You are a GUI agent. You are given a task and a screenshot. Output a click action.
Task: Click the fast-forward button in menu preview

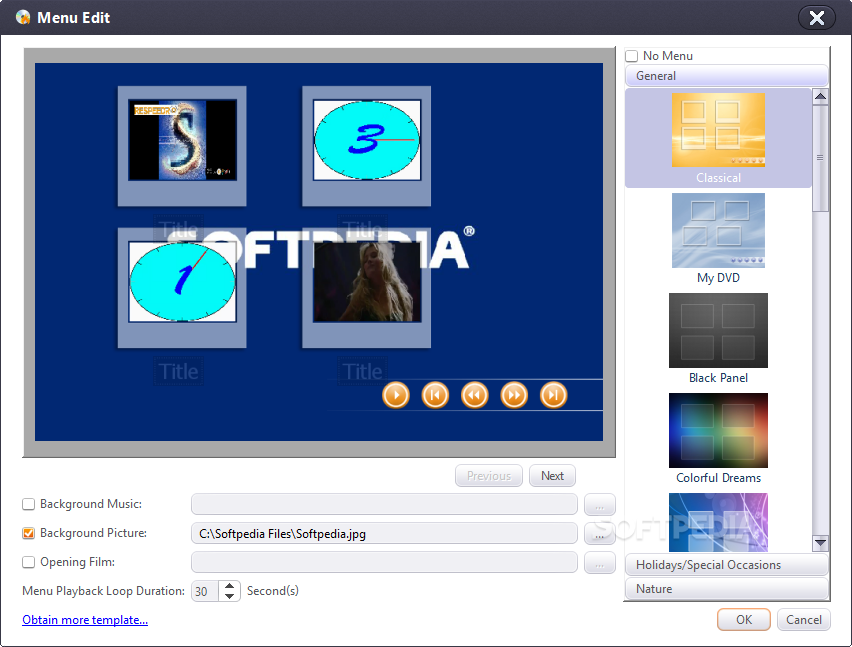point(514,395)
